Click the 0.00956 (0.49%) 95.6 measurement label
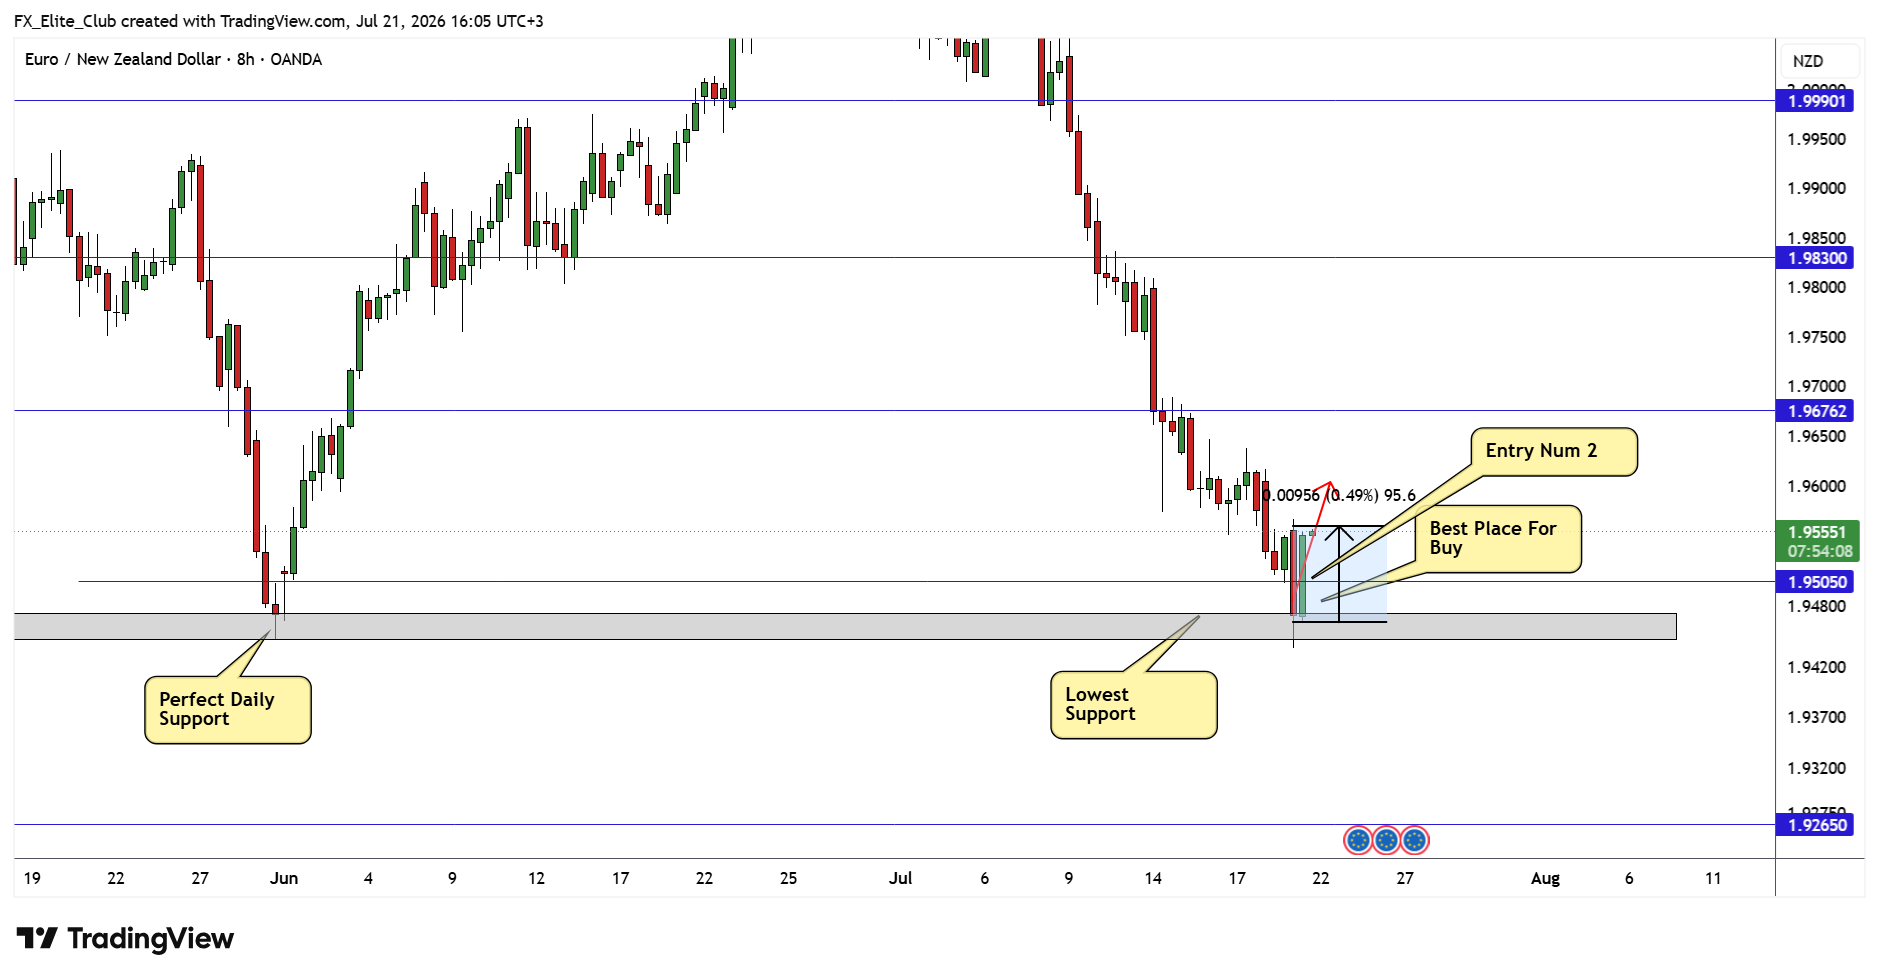The width and height of the screenshot is (1879, 980). pyautogui.click(x=1339, y=495)
